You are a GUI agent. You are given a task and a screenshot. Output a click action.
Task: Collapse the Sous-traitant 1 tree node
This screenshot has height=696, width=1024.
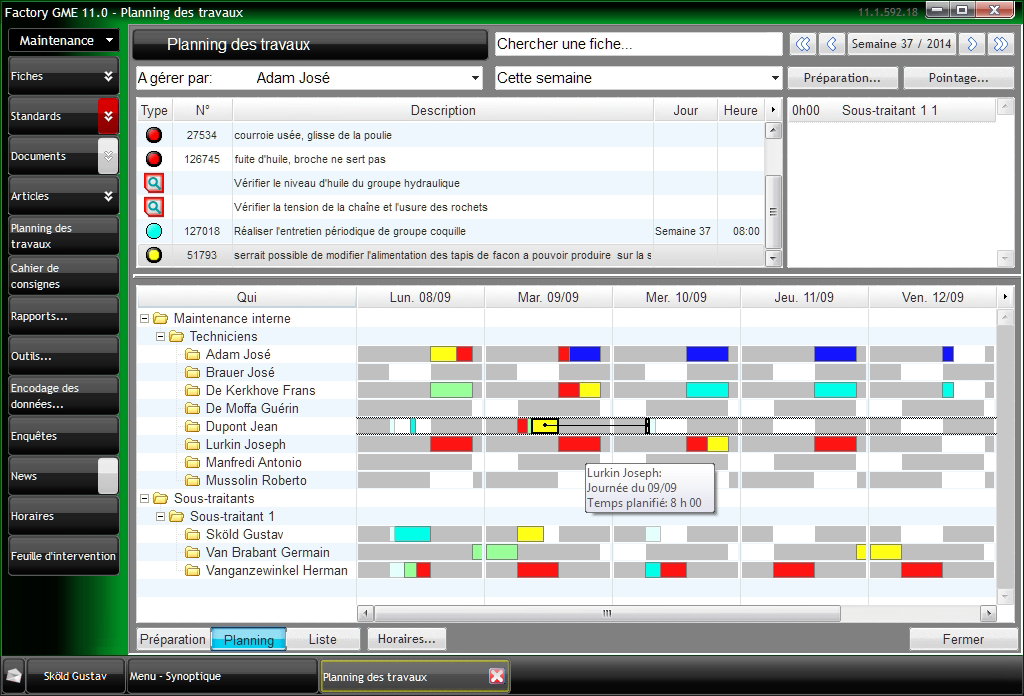160,516
